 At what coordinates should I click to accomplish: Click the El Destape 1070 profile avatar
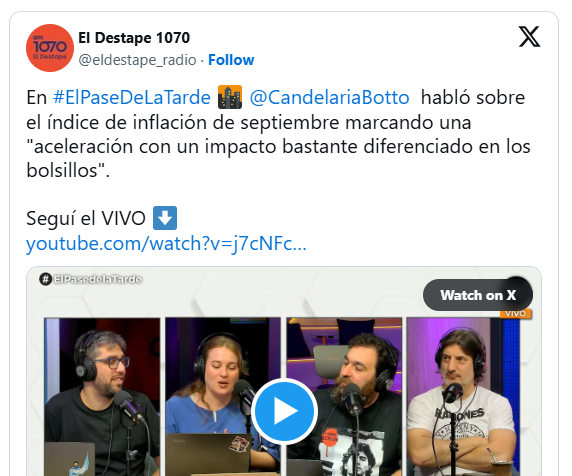(x=50, y=48)
